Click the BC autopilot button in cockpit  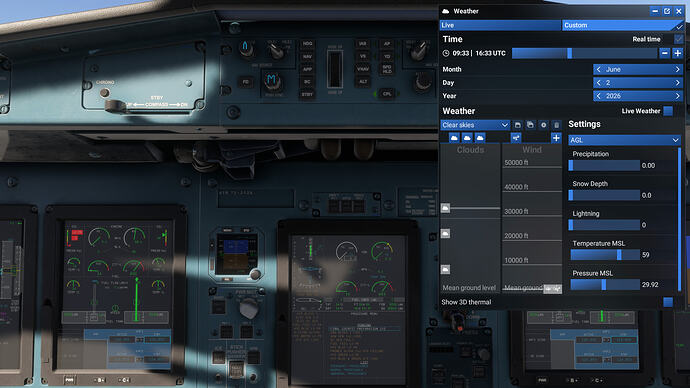point(307,82)
